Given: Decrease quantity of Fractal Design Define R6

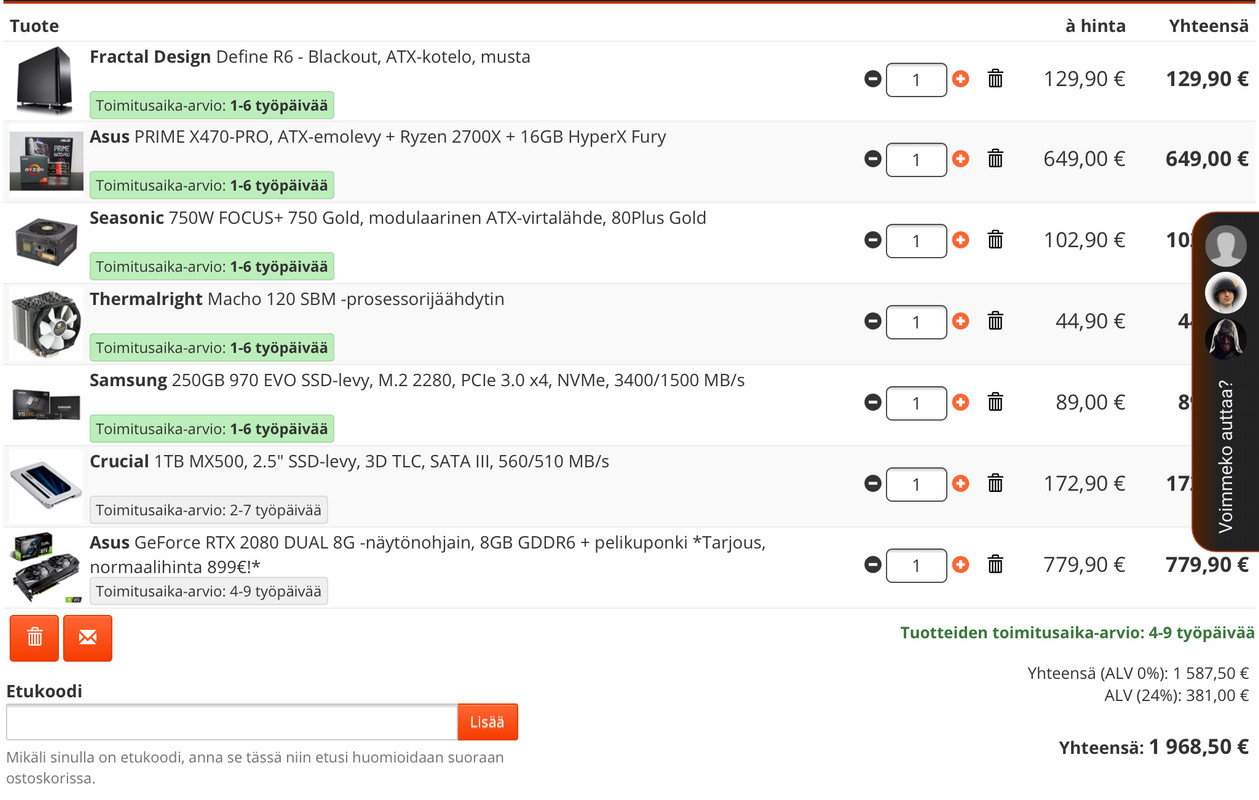Looking at the screenshot, I should 873,78.
